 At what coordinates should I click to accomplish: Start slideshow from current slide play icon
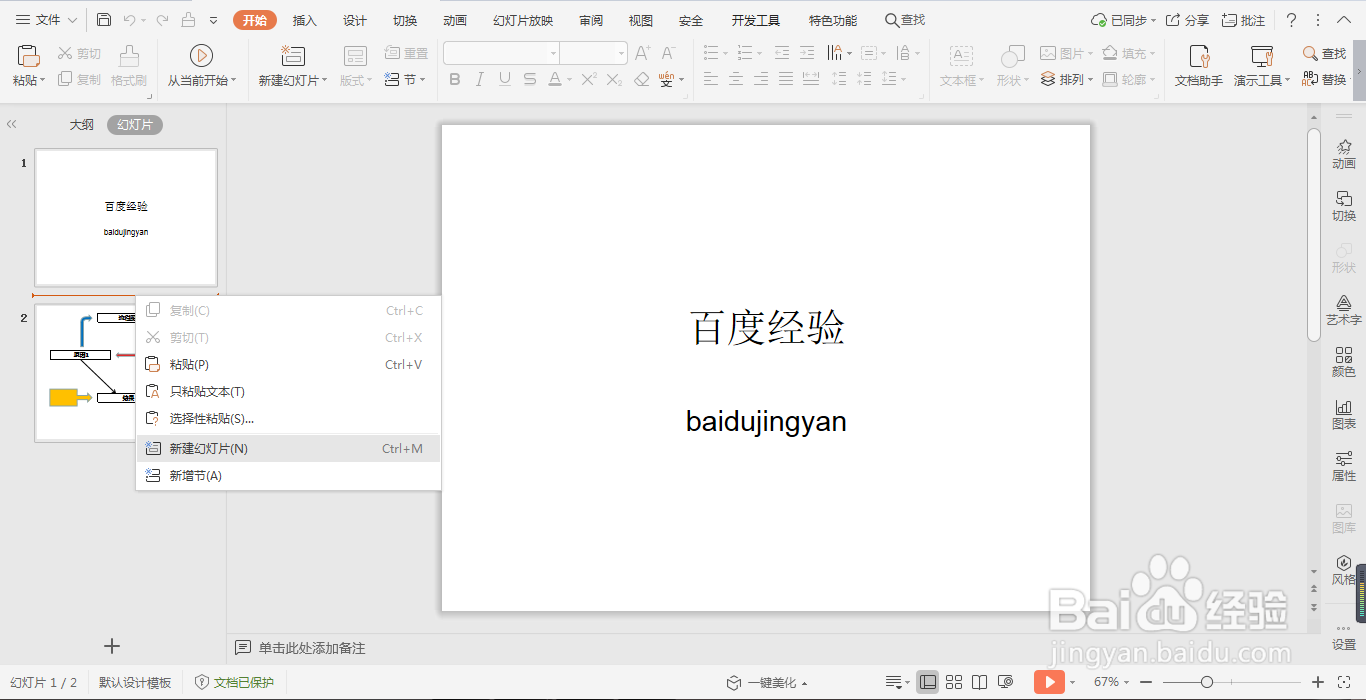click(201, 56)
